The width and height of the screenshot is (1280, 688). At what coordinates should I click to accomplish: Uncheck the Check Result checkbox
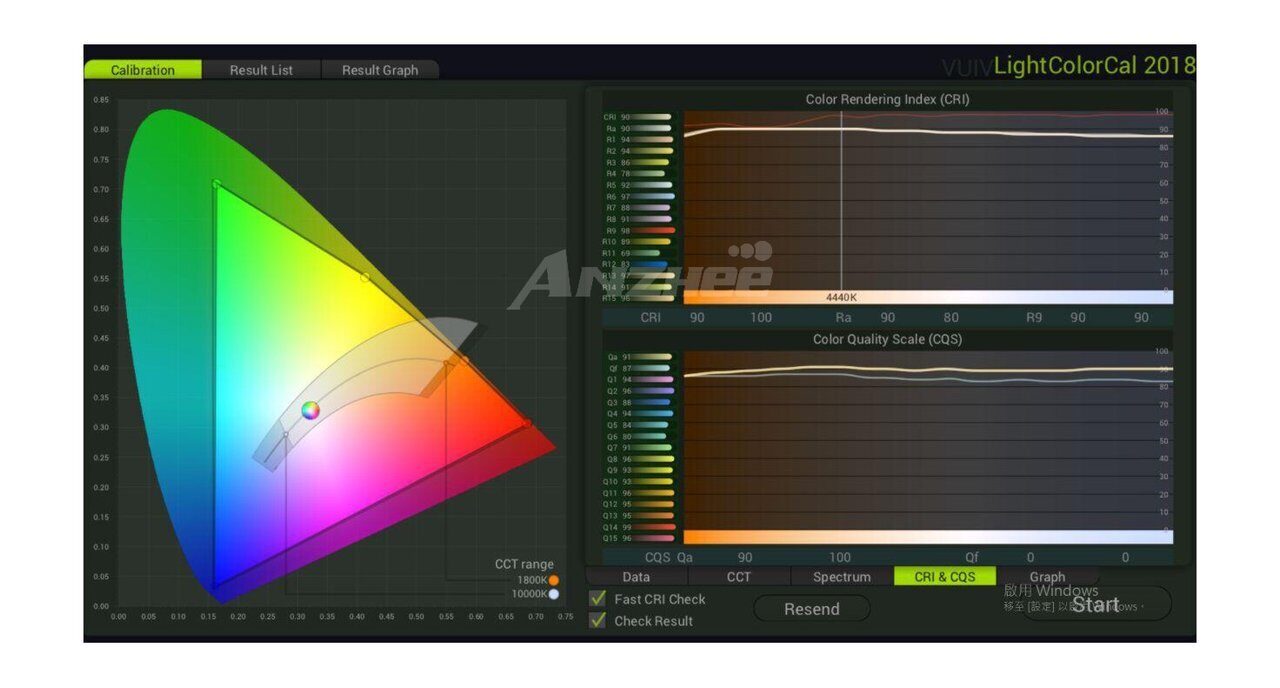click(x=598, y=621)
